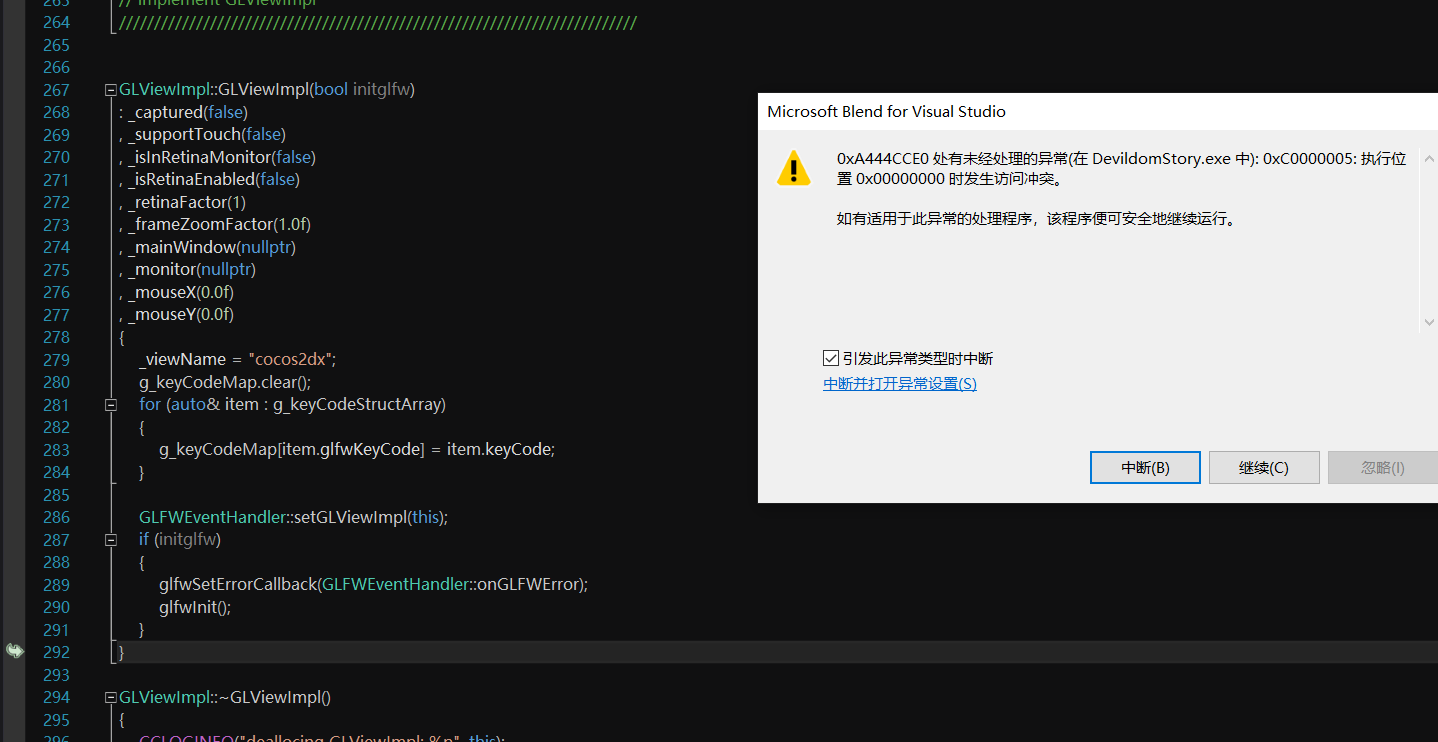
Task: Click the current statement arrow beside line 292
Action: [14, 651]
